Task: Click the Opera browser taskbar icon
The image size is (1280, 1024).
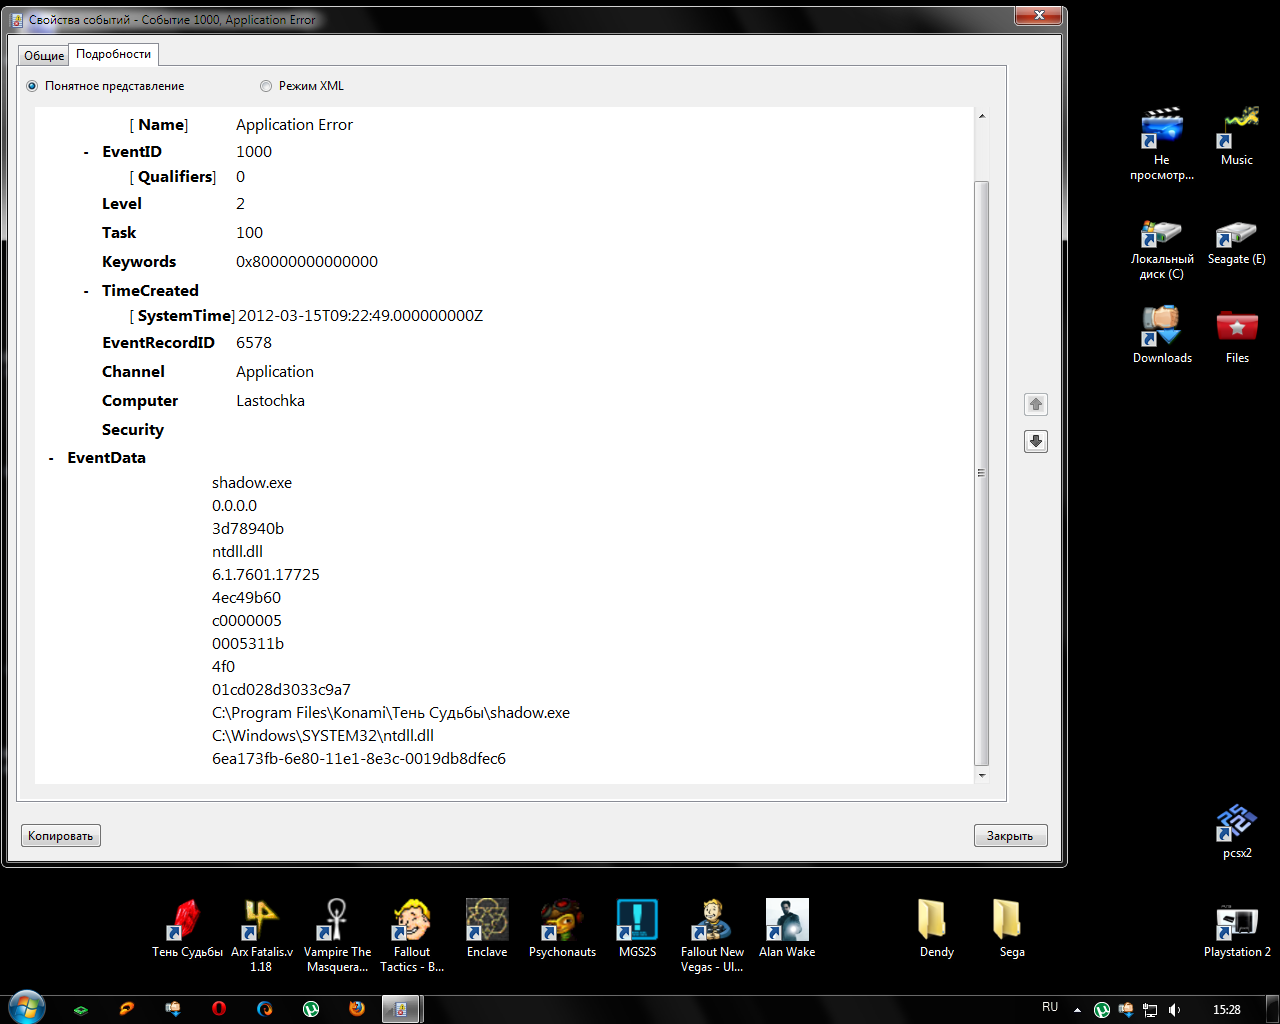Action: tap(219, 1009)
